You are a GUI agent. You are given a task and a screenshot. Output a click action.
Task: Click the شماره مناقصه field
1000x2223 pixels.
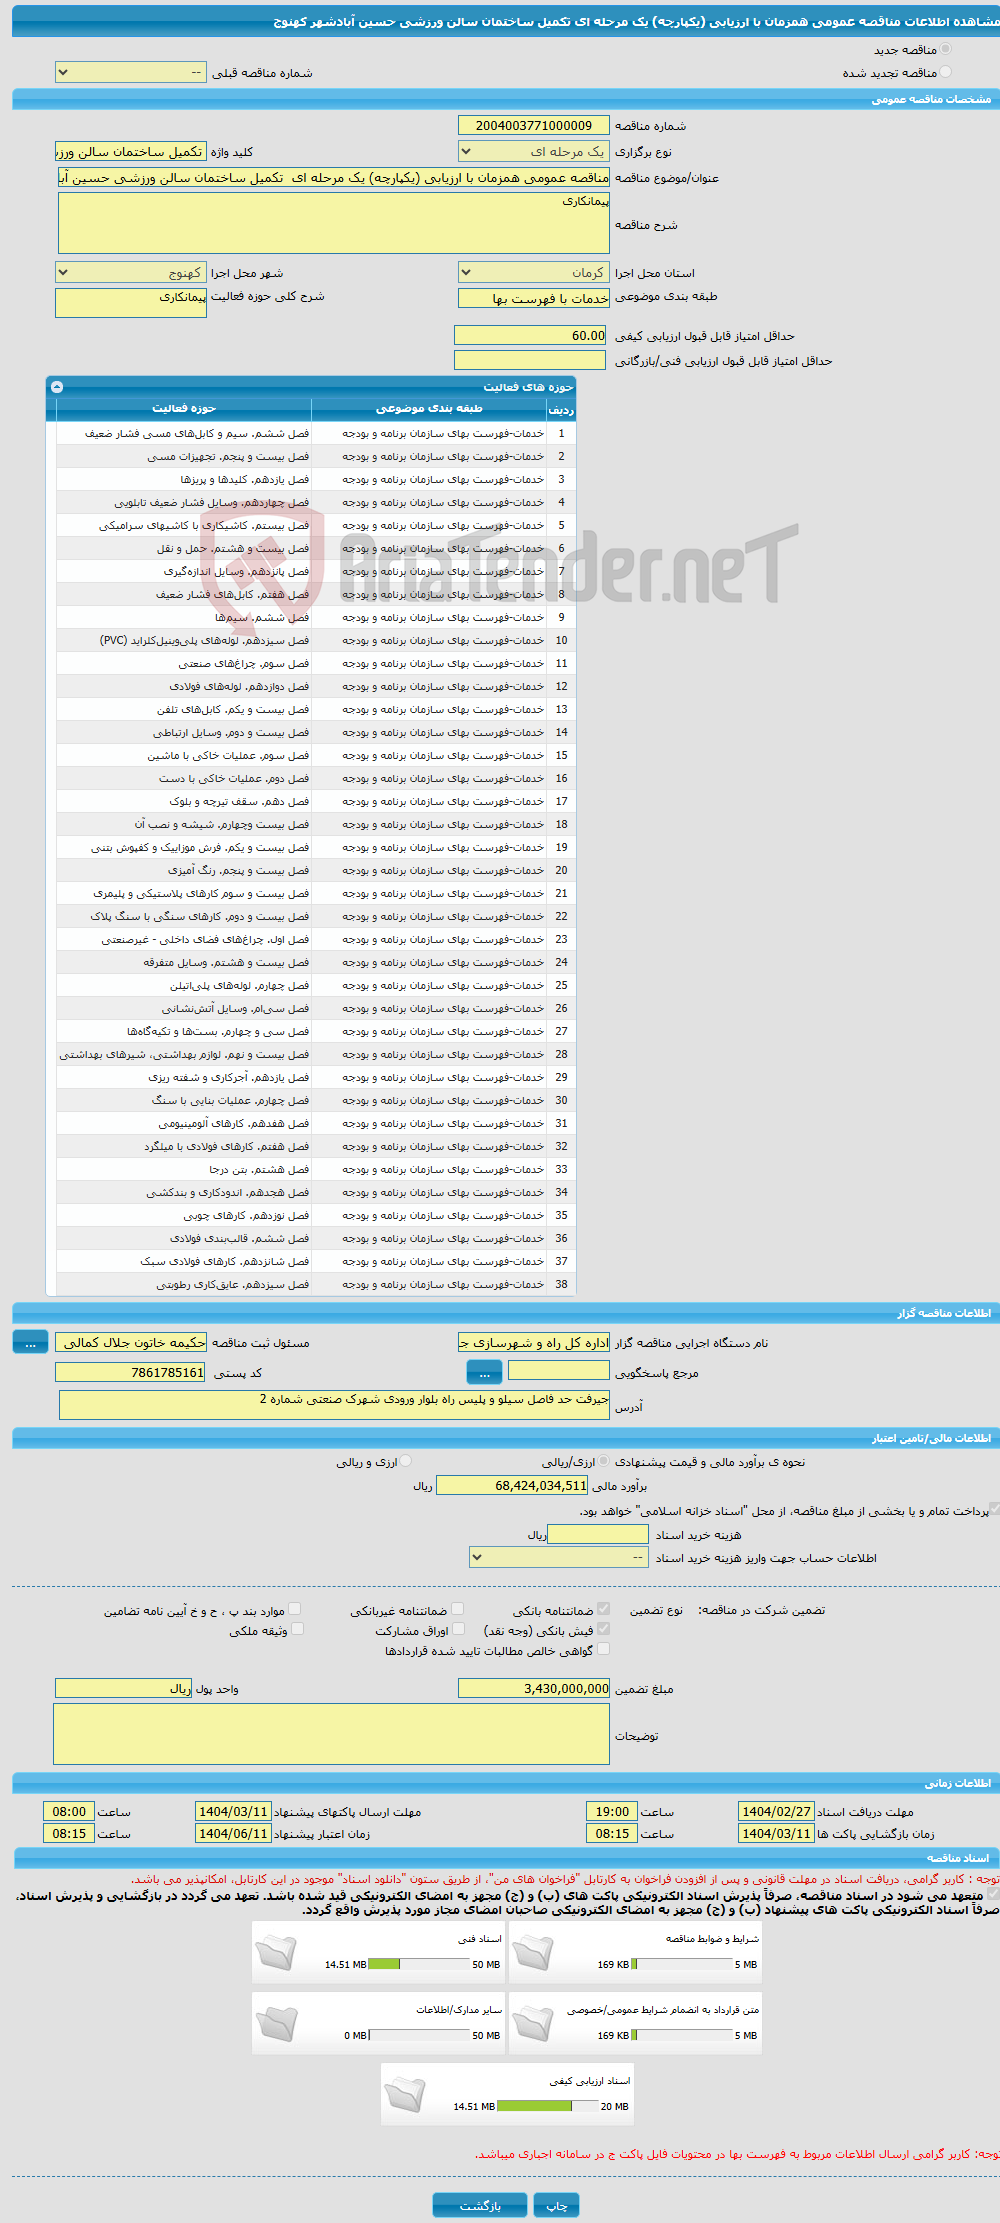pos(534,125)
